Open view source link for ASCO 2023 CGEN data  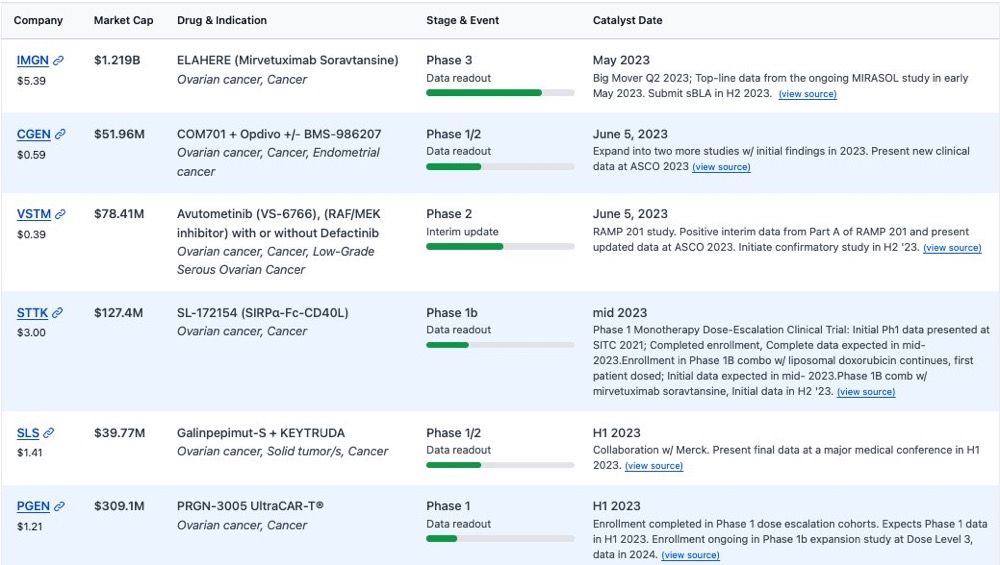[x=721, y=167]
